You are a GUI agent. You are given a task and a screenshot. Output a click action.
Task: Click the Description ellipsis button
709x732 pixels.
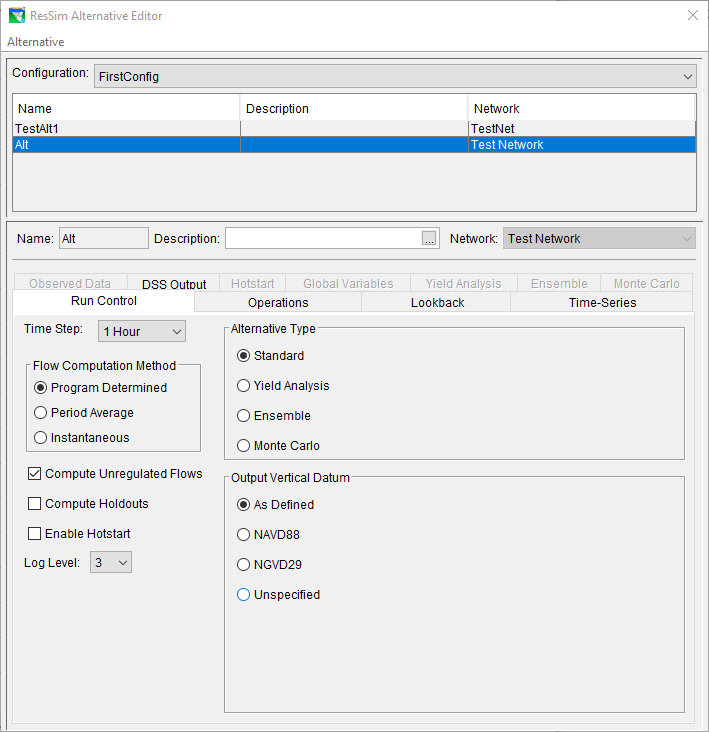point(429,239)
